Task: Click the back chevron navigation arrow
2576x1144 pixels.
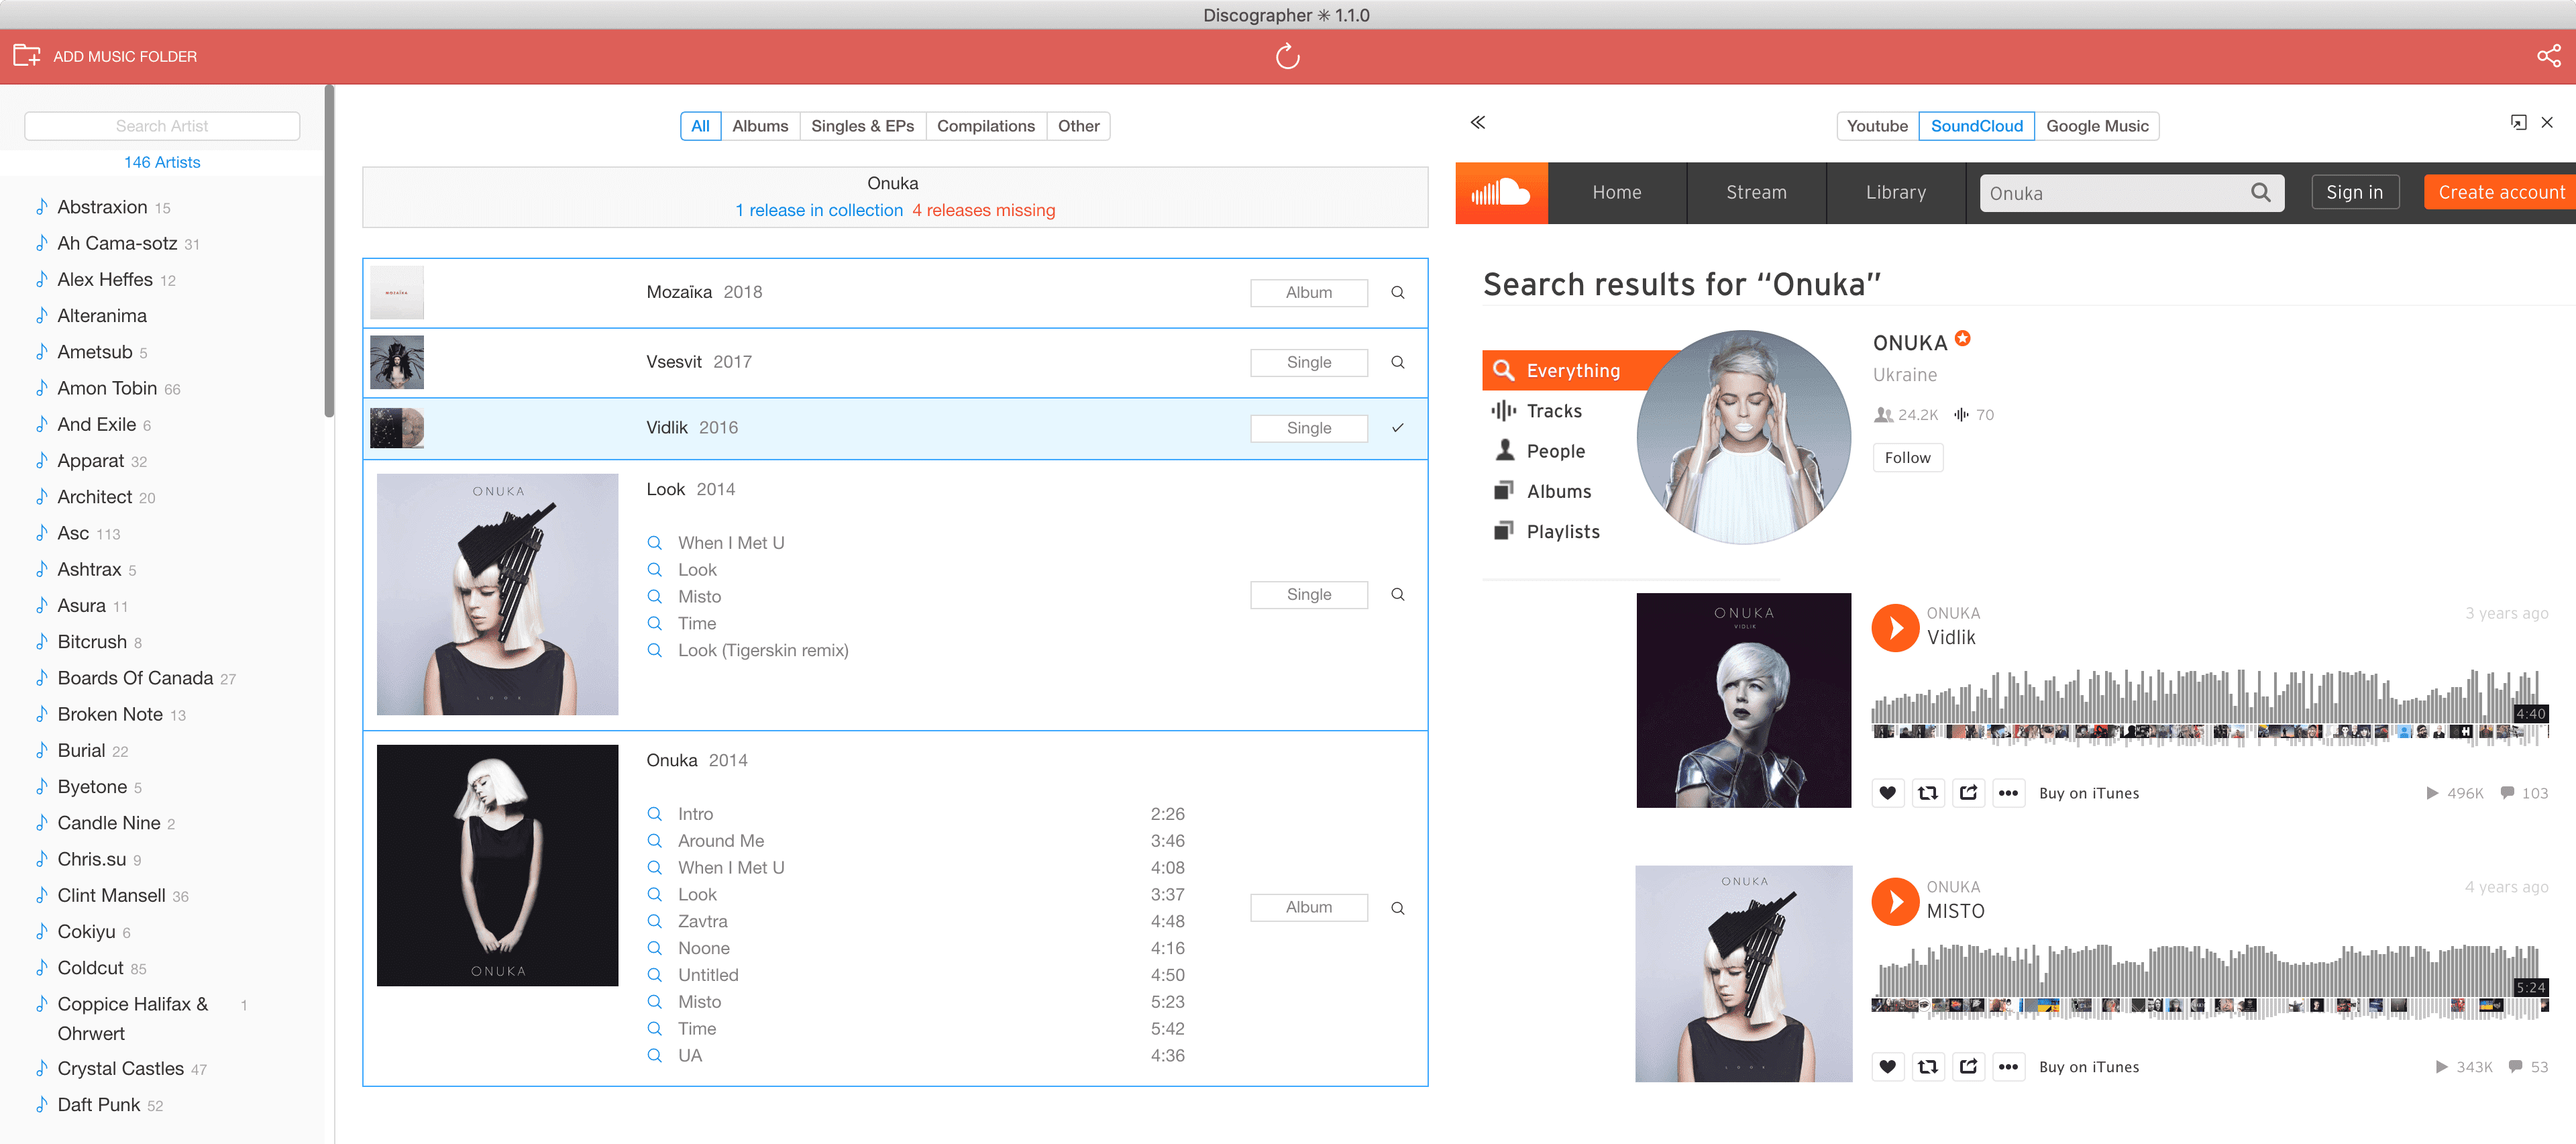Action: 1477,123
